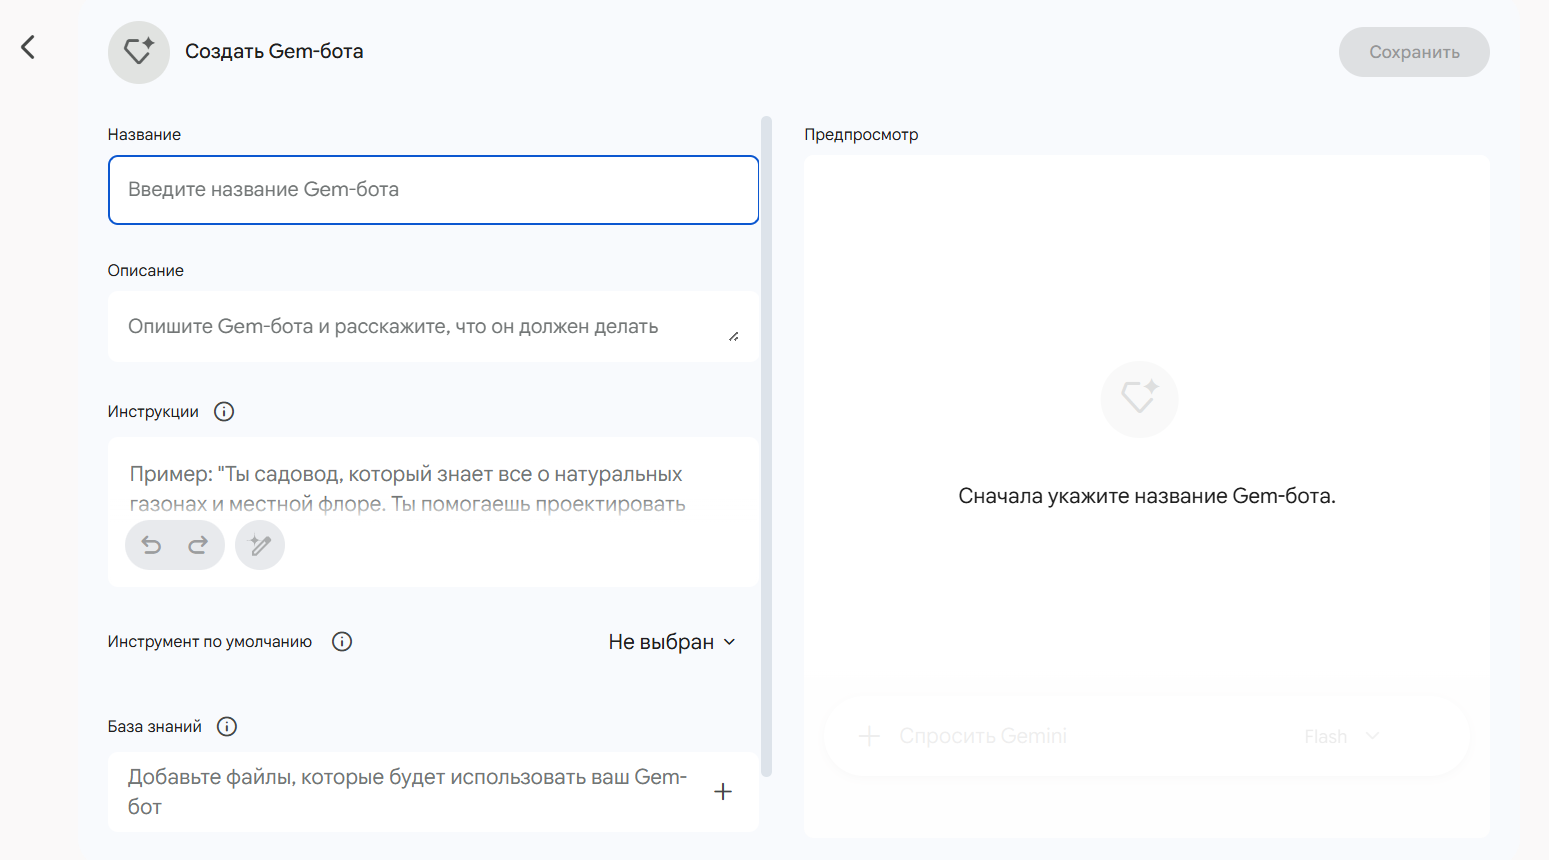This screenshot has width=1549, height=860.
Task: Undo the last instruction edit
Action: point(151,545)
